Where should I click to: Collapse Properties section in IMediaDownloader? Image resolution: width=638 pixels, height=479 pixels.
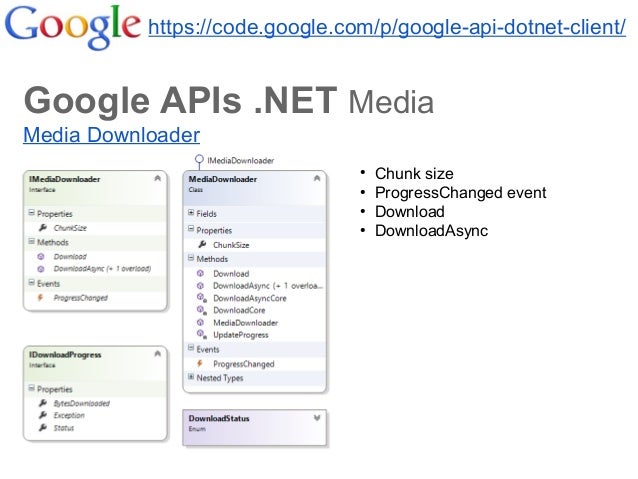[x=31, y=213]
